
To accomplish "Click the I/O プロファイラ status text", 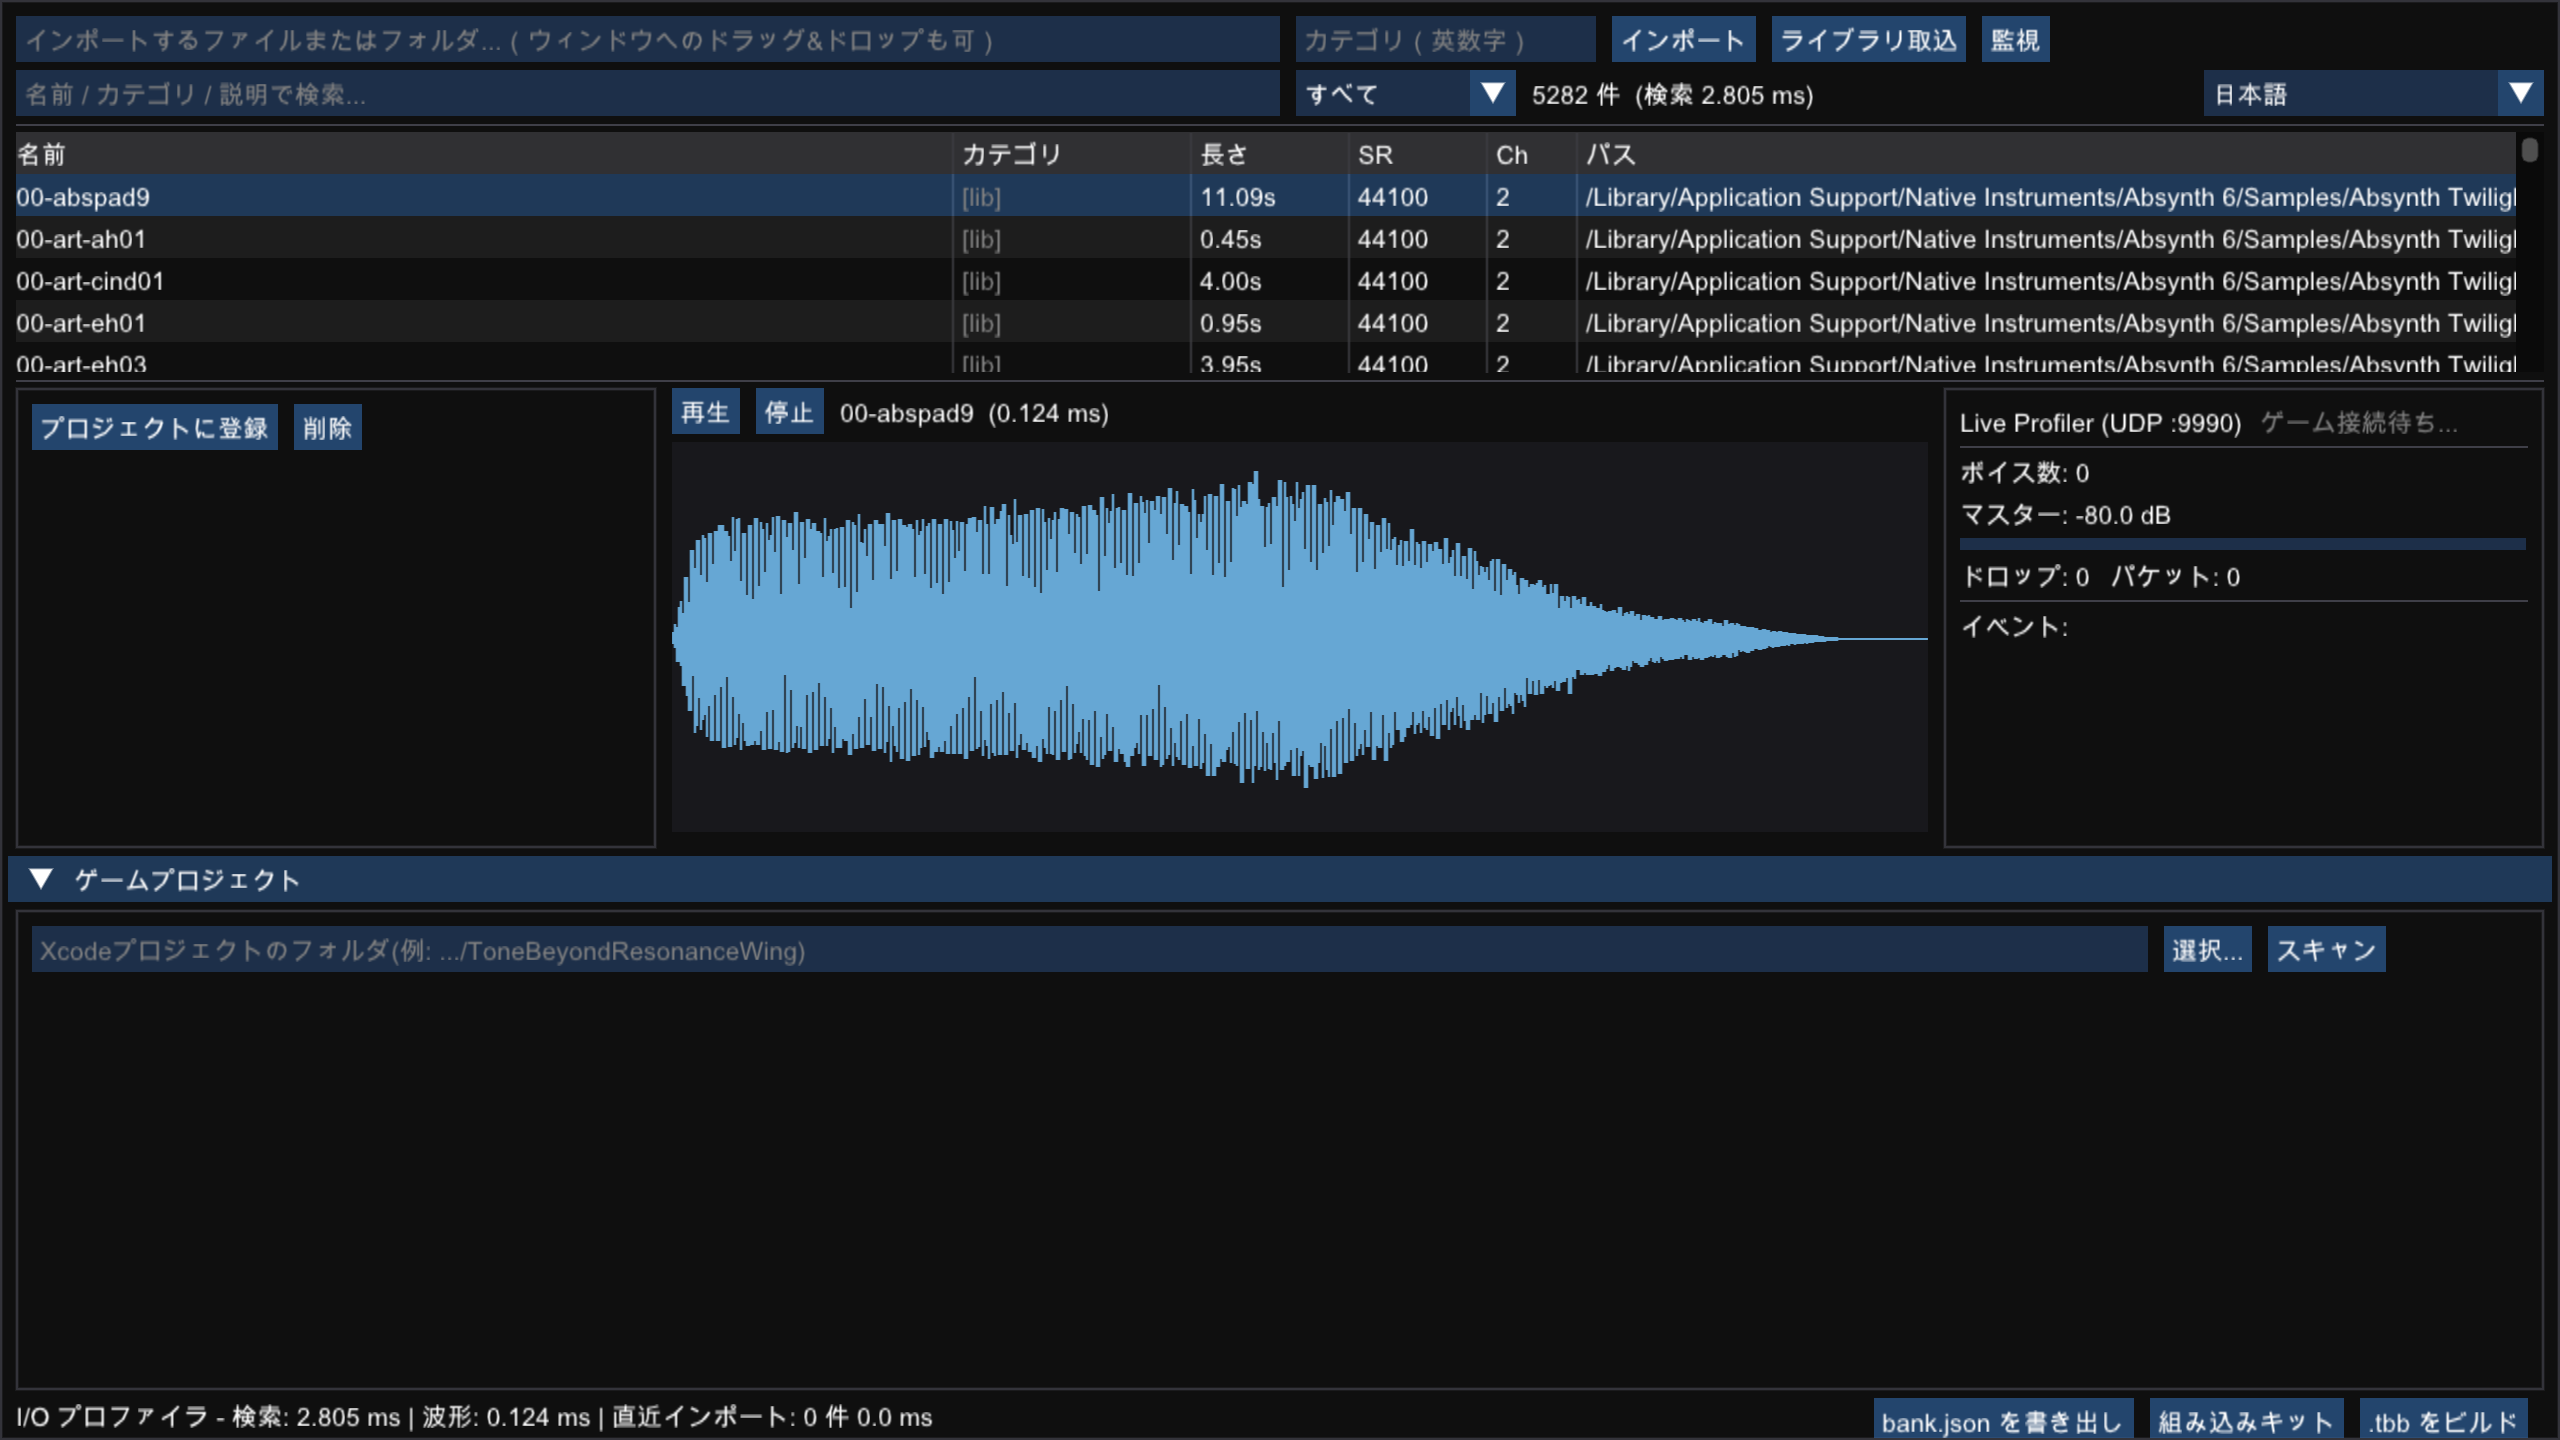I will pos(474,1417).
